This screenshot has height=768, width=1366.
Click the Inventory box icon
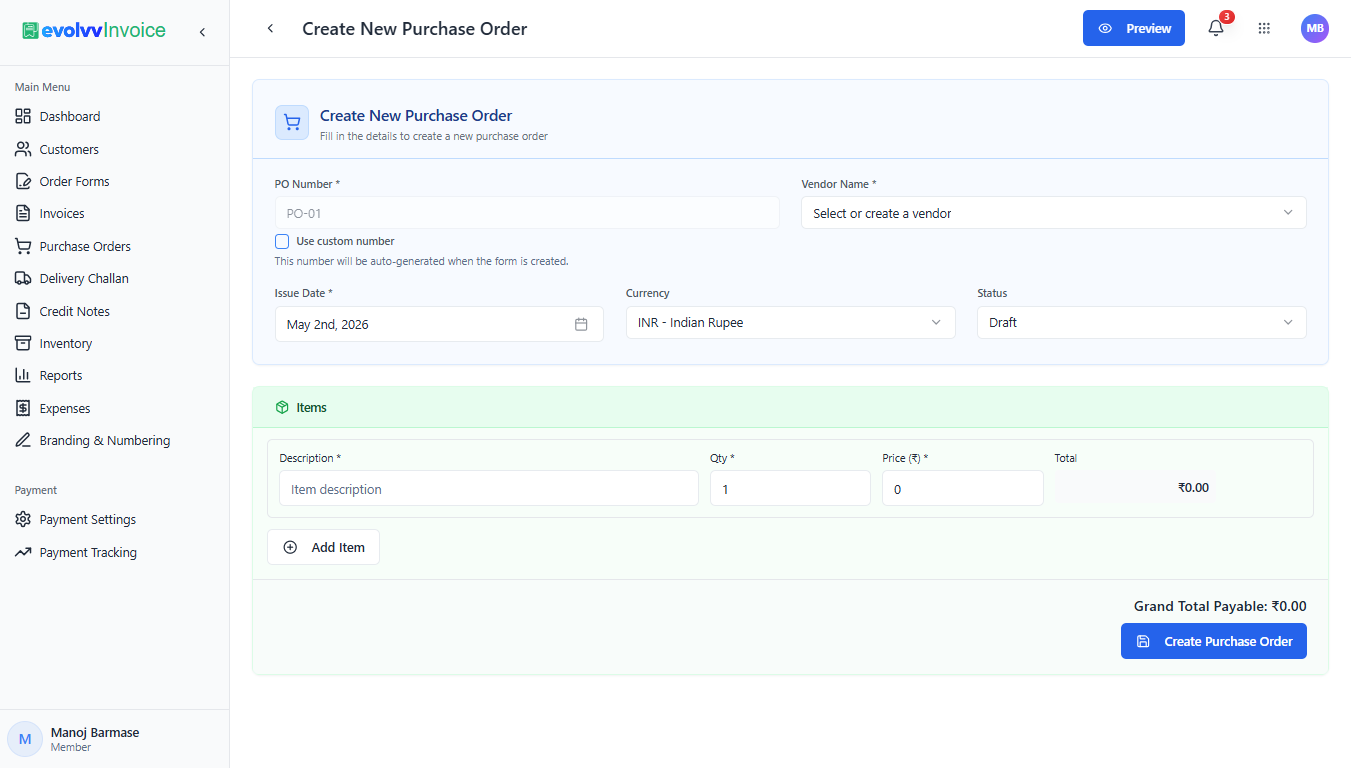(x=23, y=343)
